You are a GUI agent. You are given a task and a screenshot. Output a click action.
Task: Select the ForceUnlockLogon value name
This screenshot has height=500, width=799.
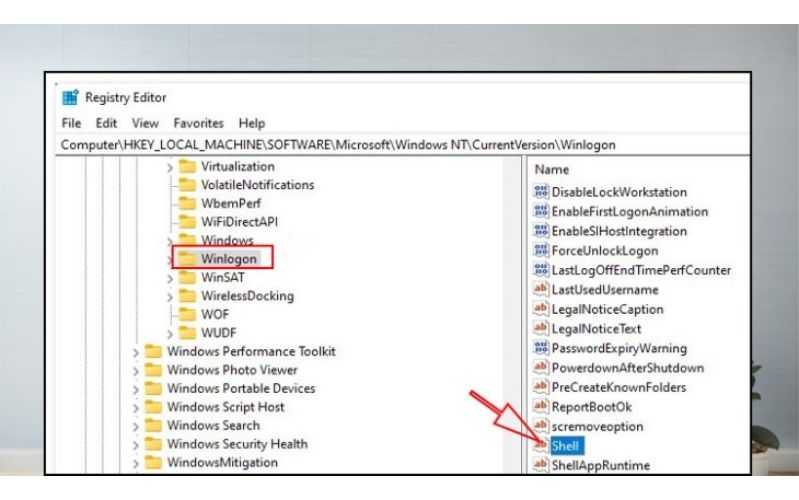click(x=605, y=251)
